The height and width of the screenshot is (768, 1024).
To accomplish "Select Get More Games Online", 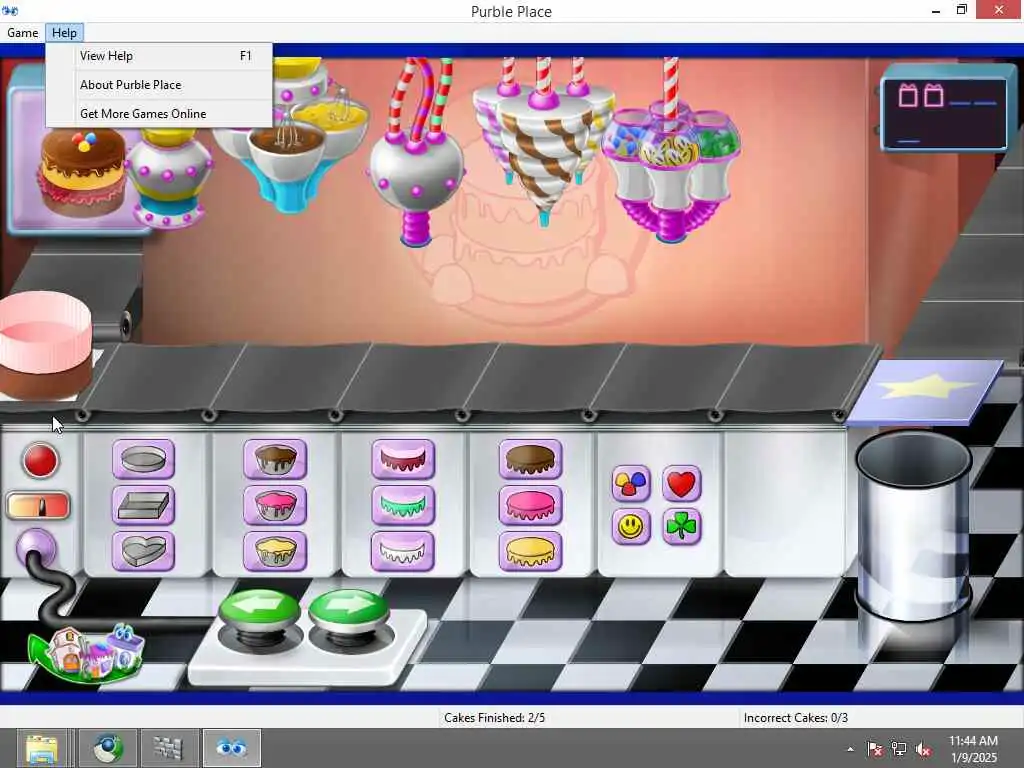I will point(159,114).
